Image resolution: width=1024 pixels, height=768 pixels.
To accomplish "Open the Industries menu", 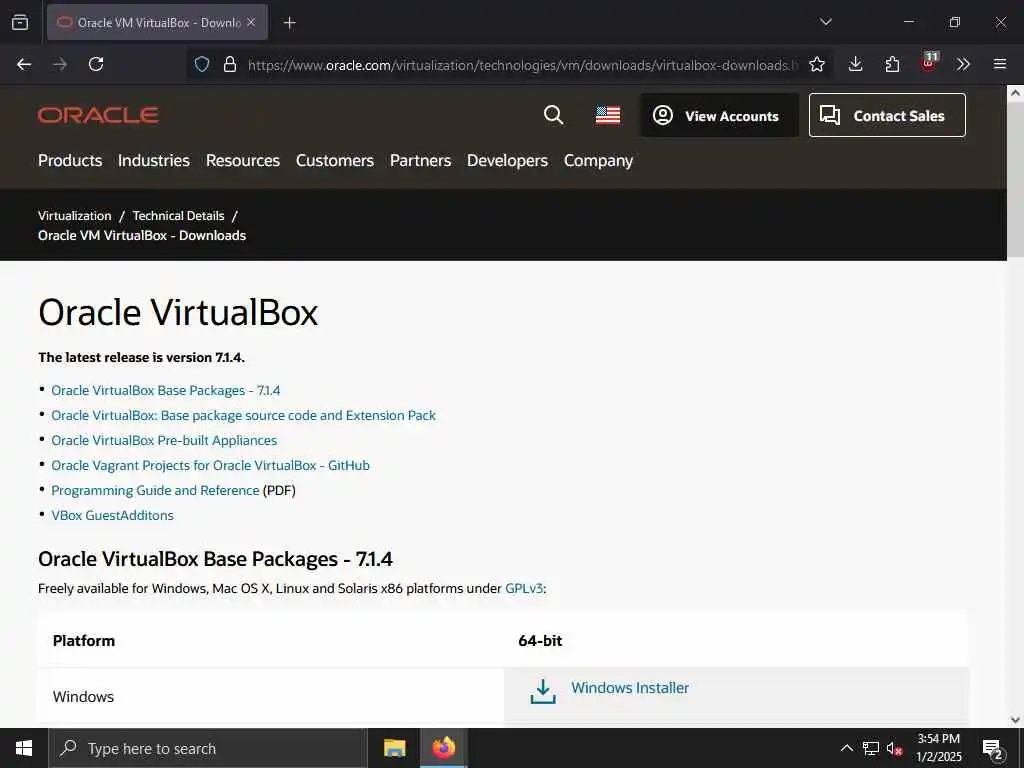I will pyautogui.click(x=153, y=161).
